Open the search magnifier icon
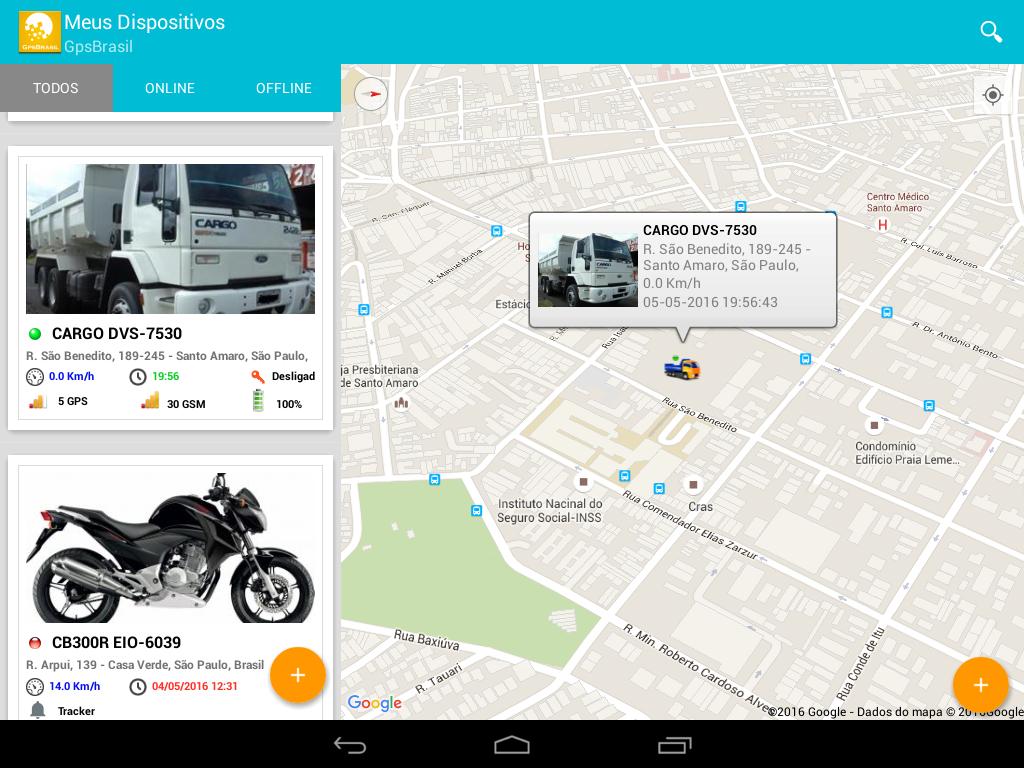 991,31
